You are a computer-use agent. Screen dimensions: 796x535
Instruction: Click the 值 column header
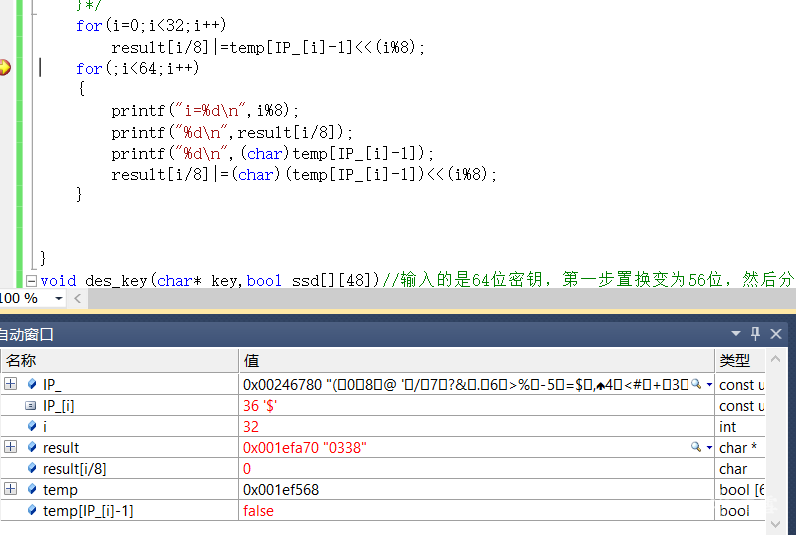[x=477, y=360]
